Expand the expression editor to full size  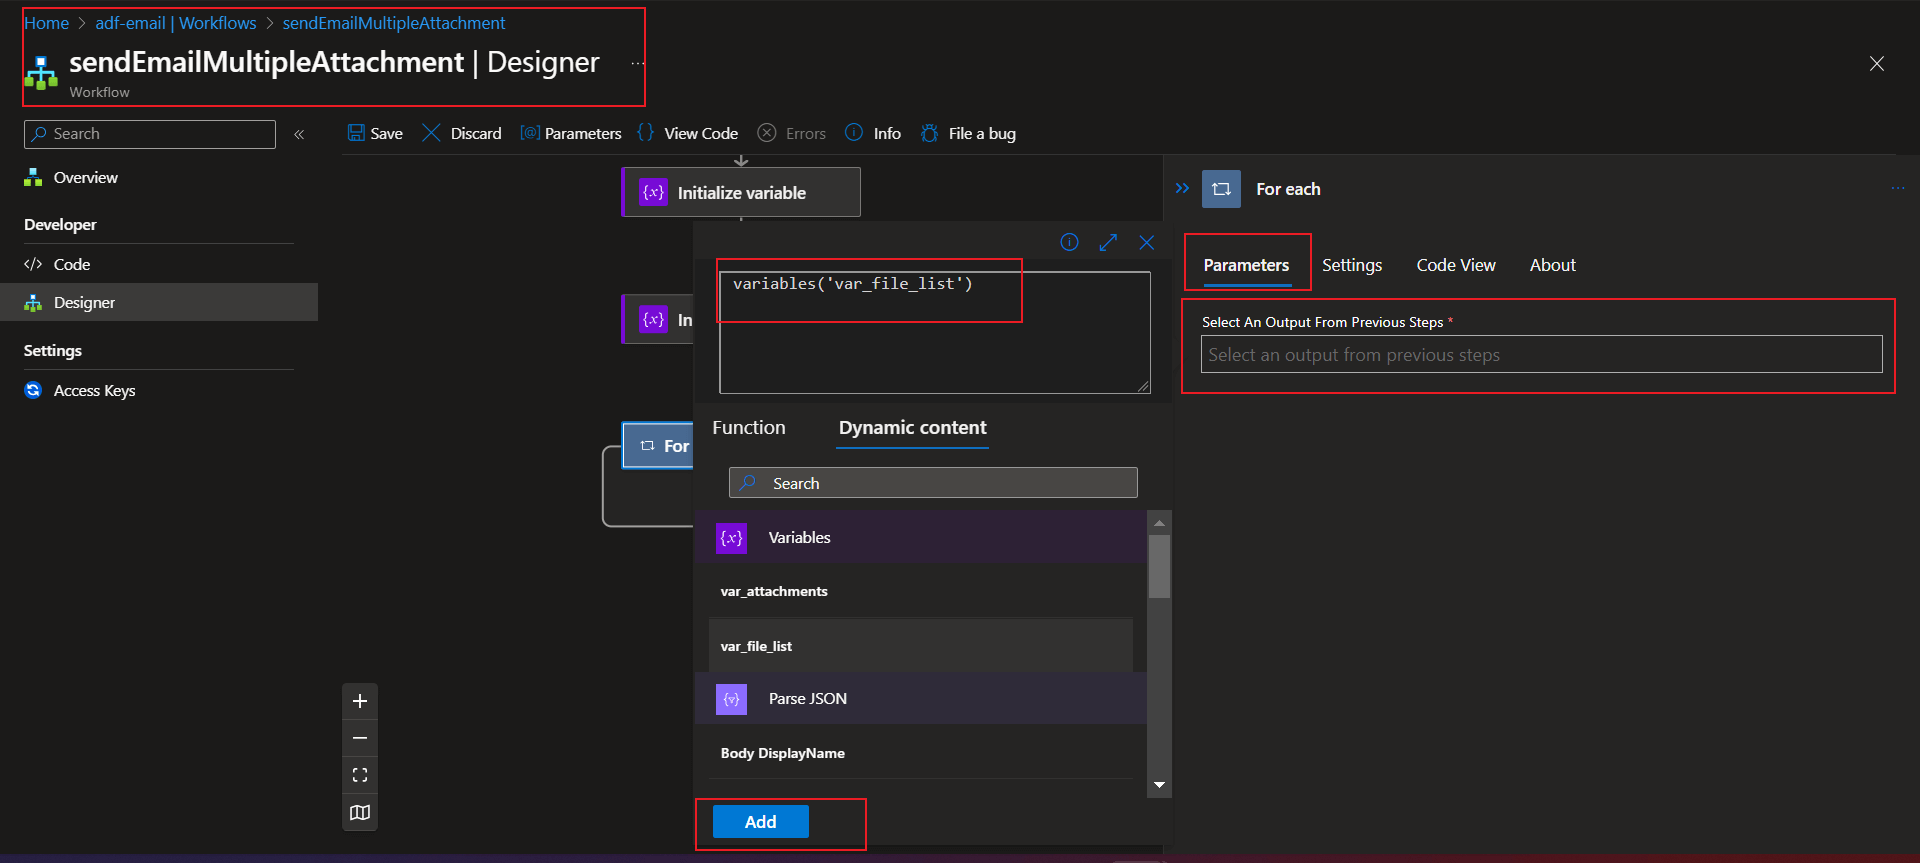tap(1108, 242)
